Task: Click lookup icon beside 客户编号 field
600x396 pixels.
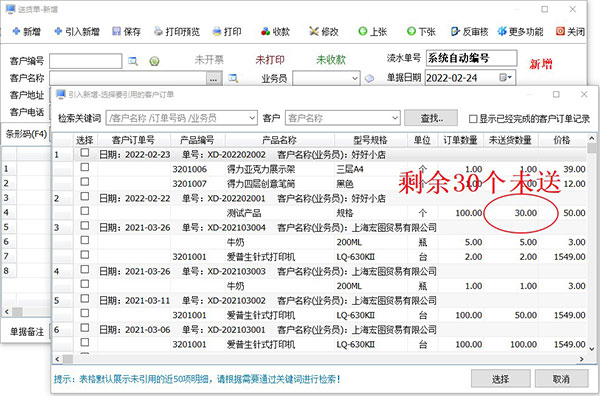Action: 133,61
